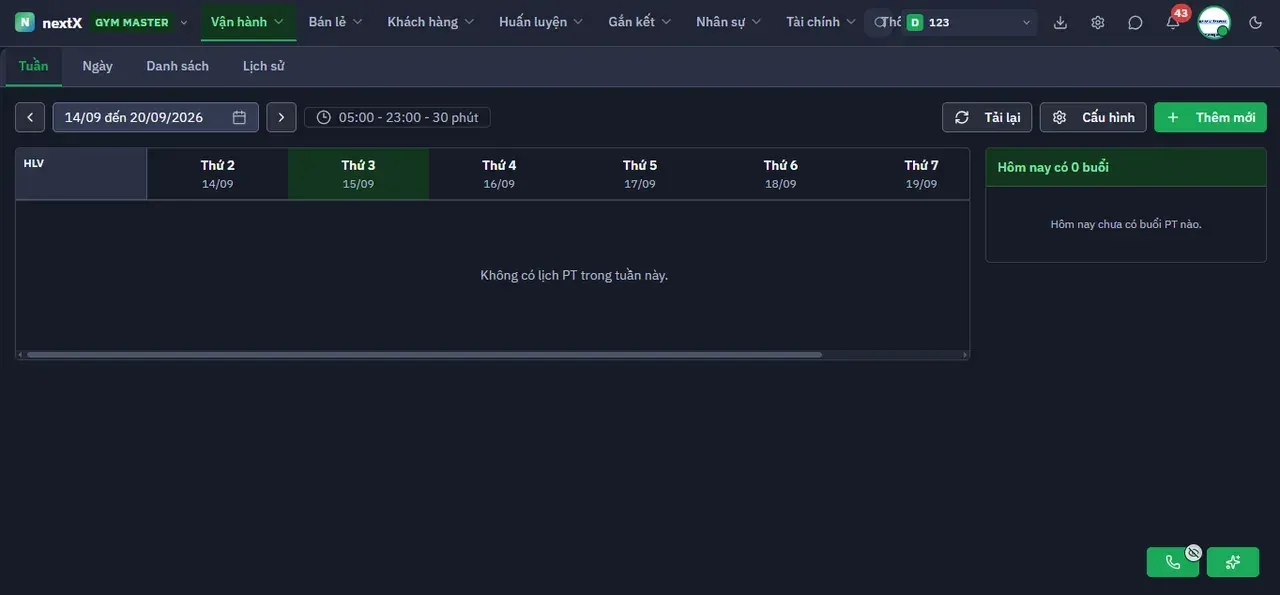The width and height of the screenshot is (1280, 595).
Task: Switch to the Tuần tab
Action: (33, 66)
